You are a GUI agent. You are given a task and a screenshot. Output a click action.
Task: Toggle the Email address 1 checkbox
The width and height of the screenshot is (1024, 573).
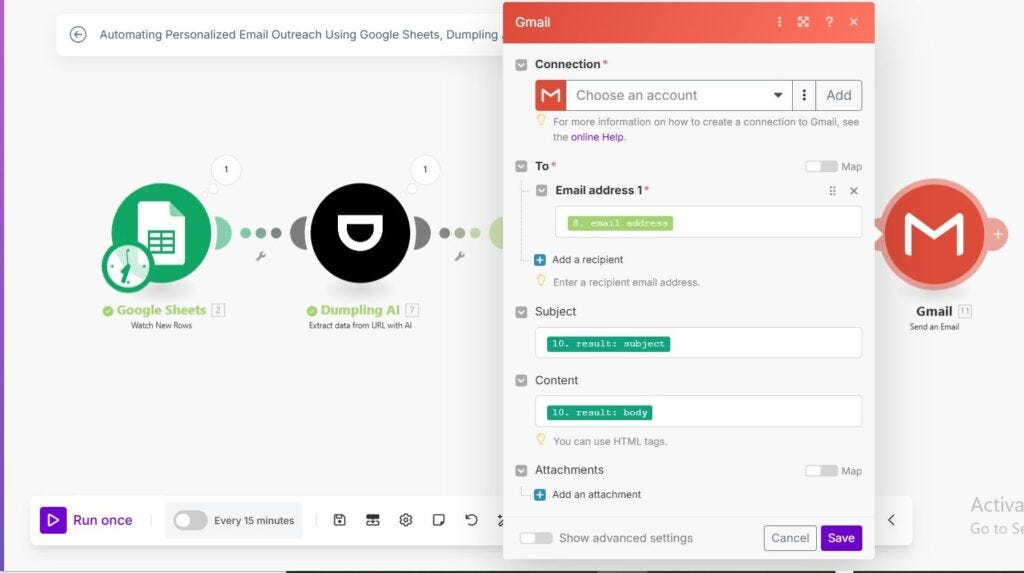[x=541, y=191]
